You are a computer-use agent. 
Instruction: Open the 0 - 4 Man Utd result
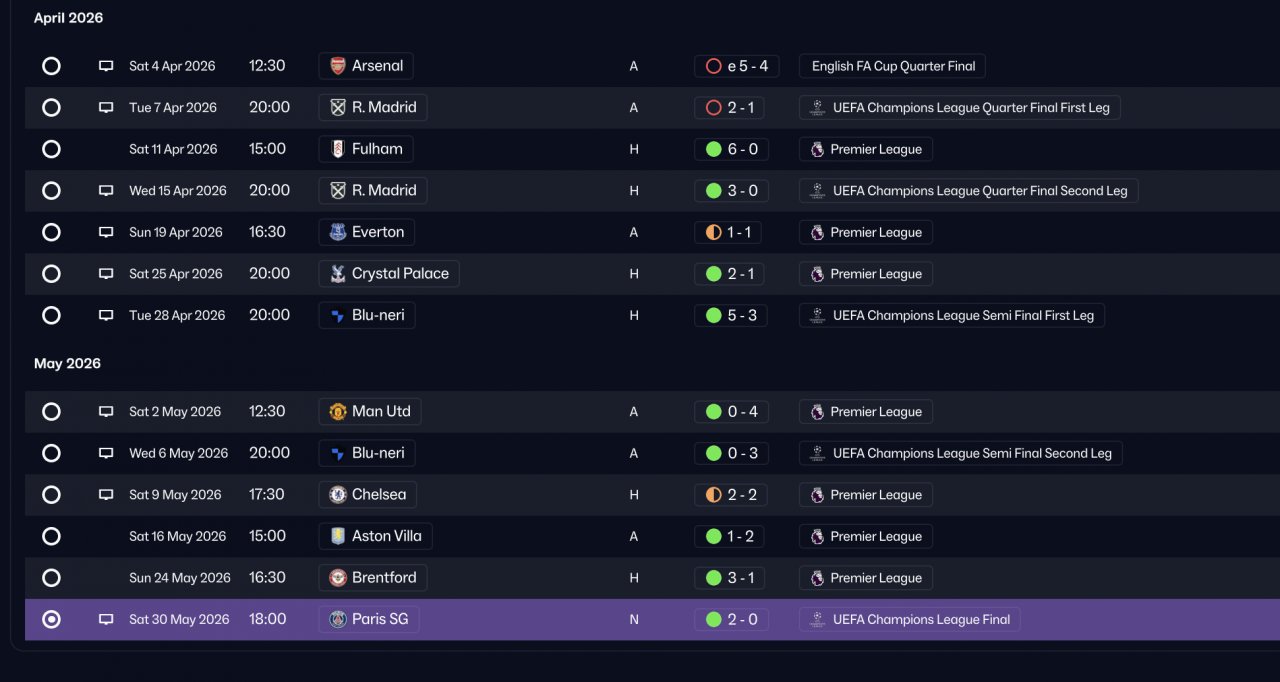[731, 411]
